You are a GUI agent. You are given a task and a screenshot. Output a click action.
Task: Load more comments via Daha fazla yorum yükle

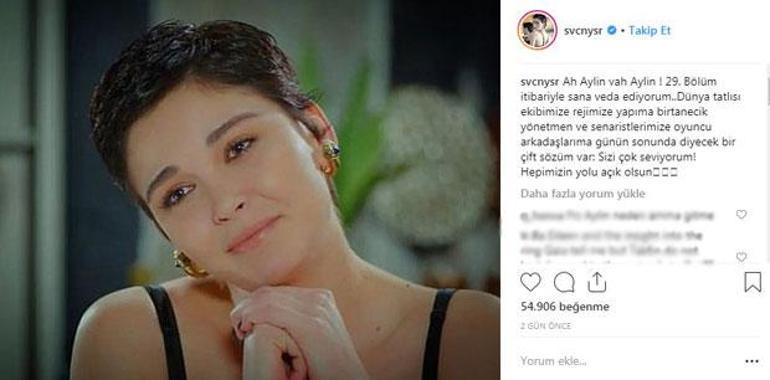point(583,194)
